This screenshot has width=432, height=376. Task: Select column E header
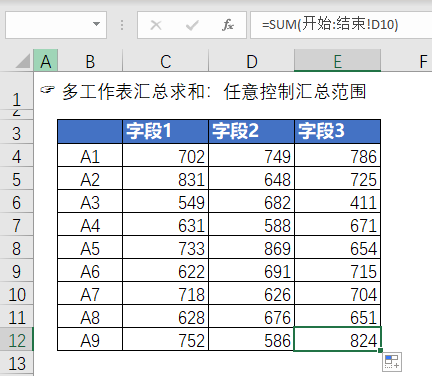(338, 61)
